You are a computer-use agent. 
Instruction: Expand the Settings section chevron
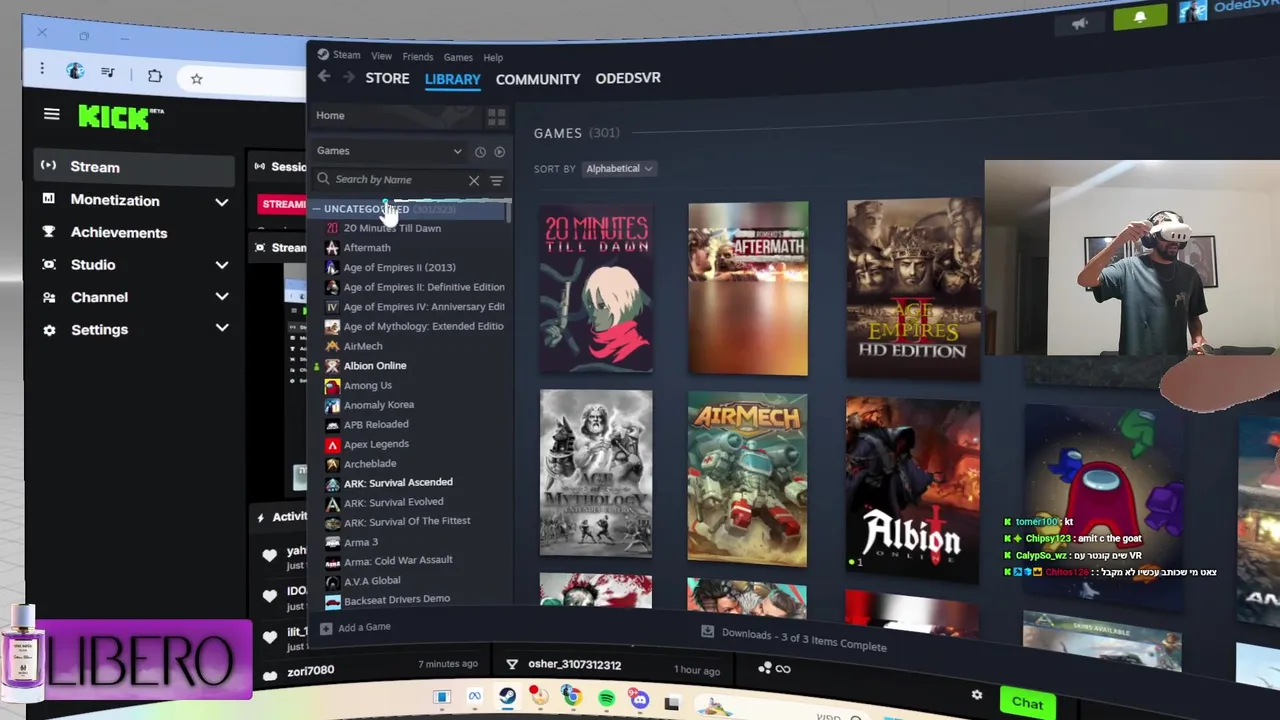221,328
